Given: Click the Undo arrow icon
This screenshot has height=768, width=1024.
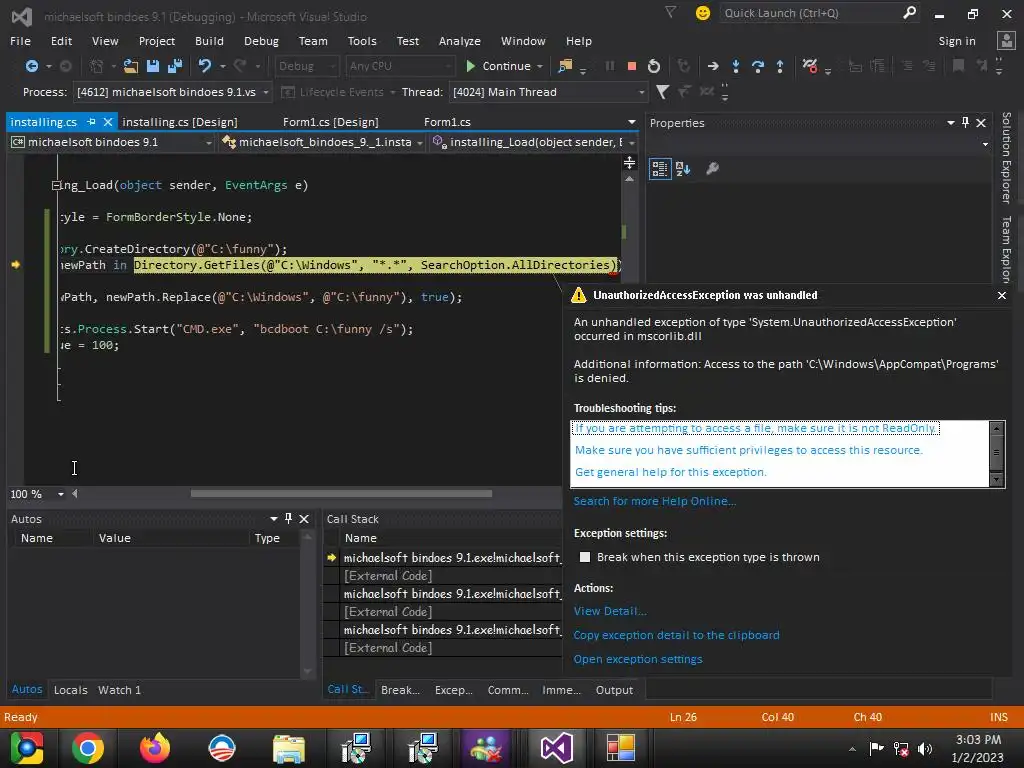Looking at the screenshot, I should click(205, 66).
